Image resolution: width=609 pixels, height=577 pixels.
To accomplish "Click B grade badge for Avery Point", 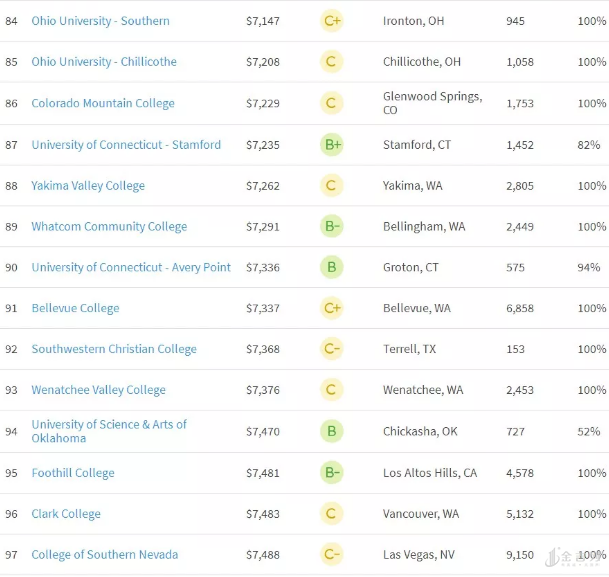I will pos(332,268).
